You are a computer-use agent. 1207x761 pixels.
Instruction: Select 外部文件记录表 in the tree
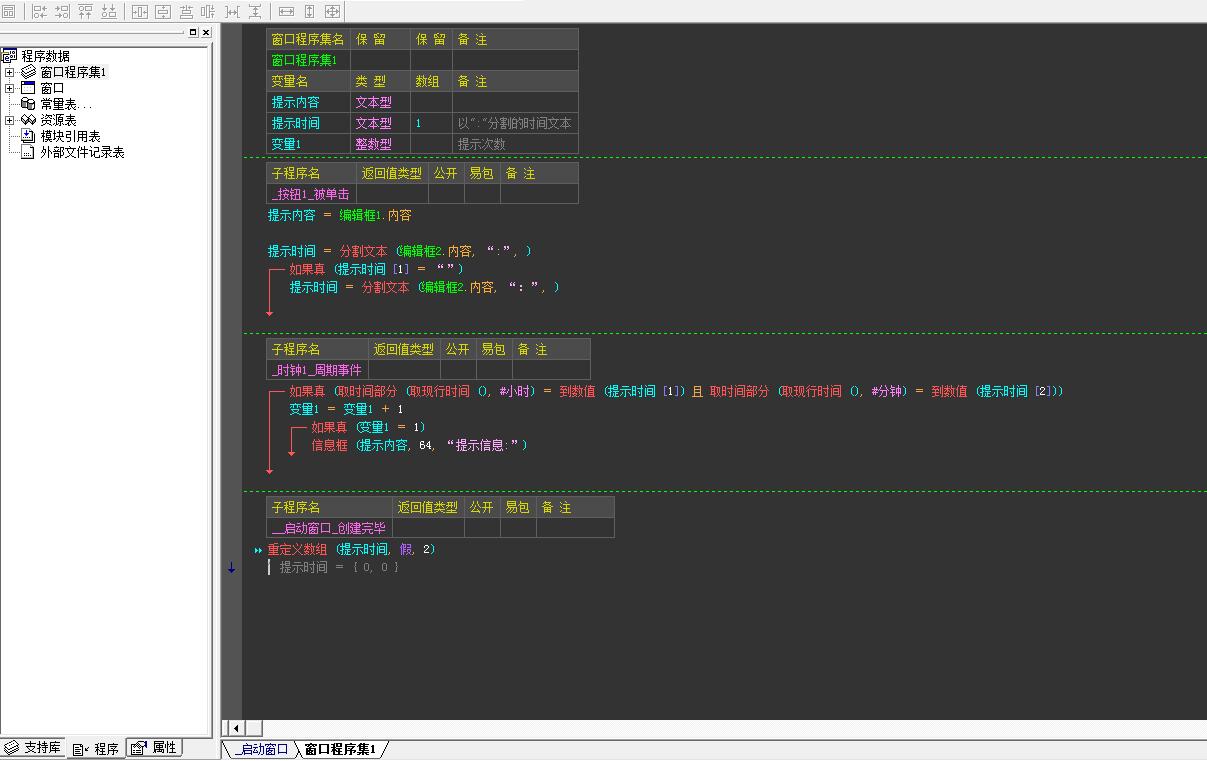pos(82,152)
